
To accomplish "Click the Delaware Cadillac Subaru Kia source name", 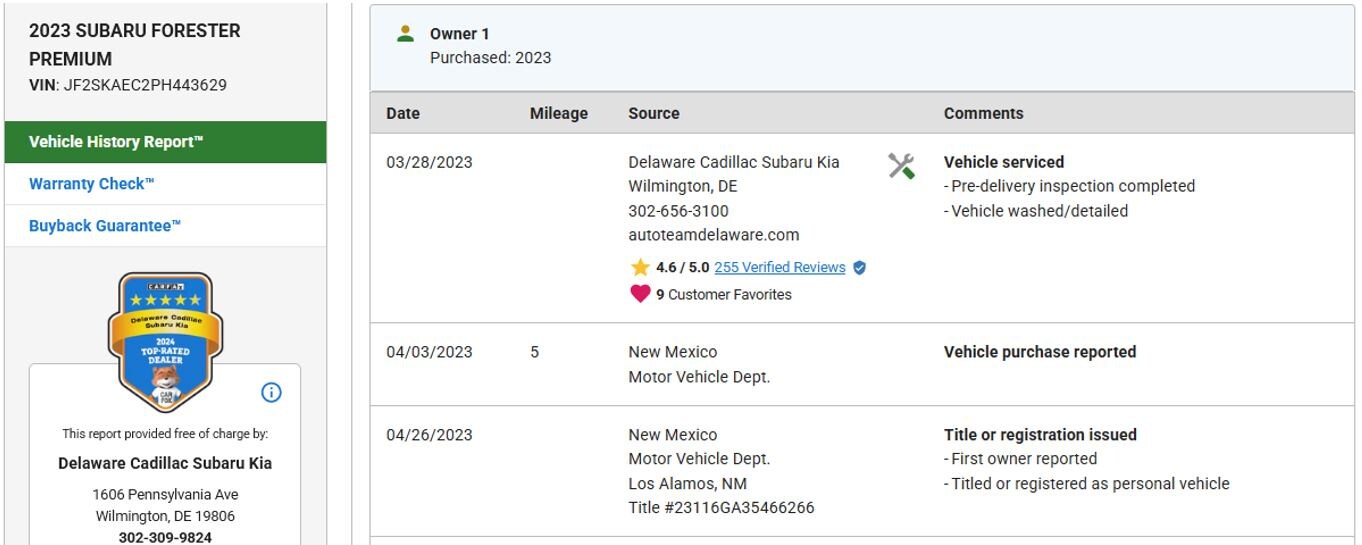I will click(733, 162).
